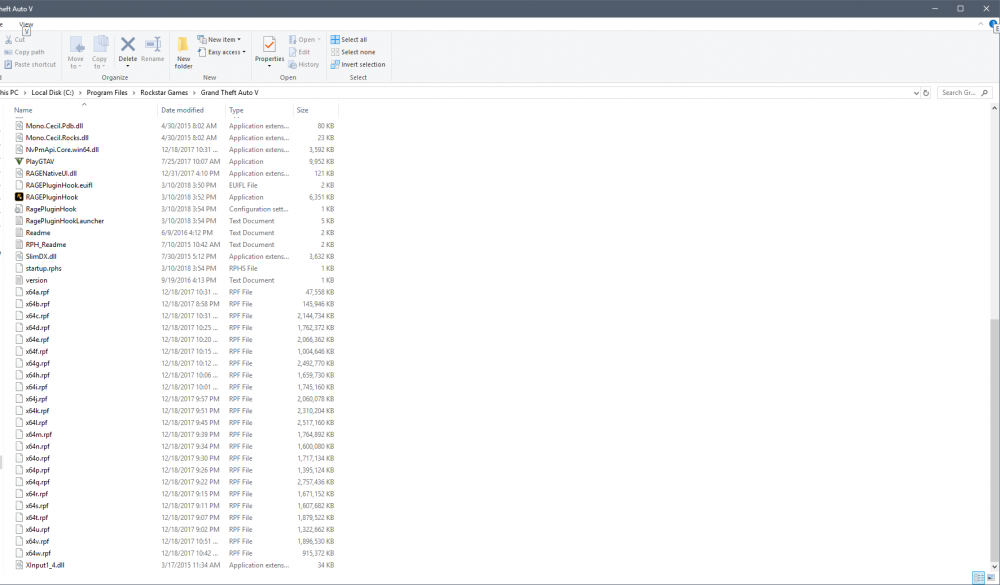Select Mono.Cecil.Rocks.dll
This screenshot has height=585, width=1000.
tap(57, 138)
